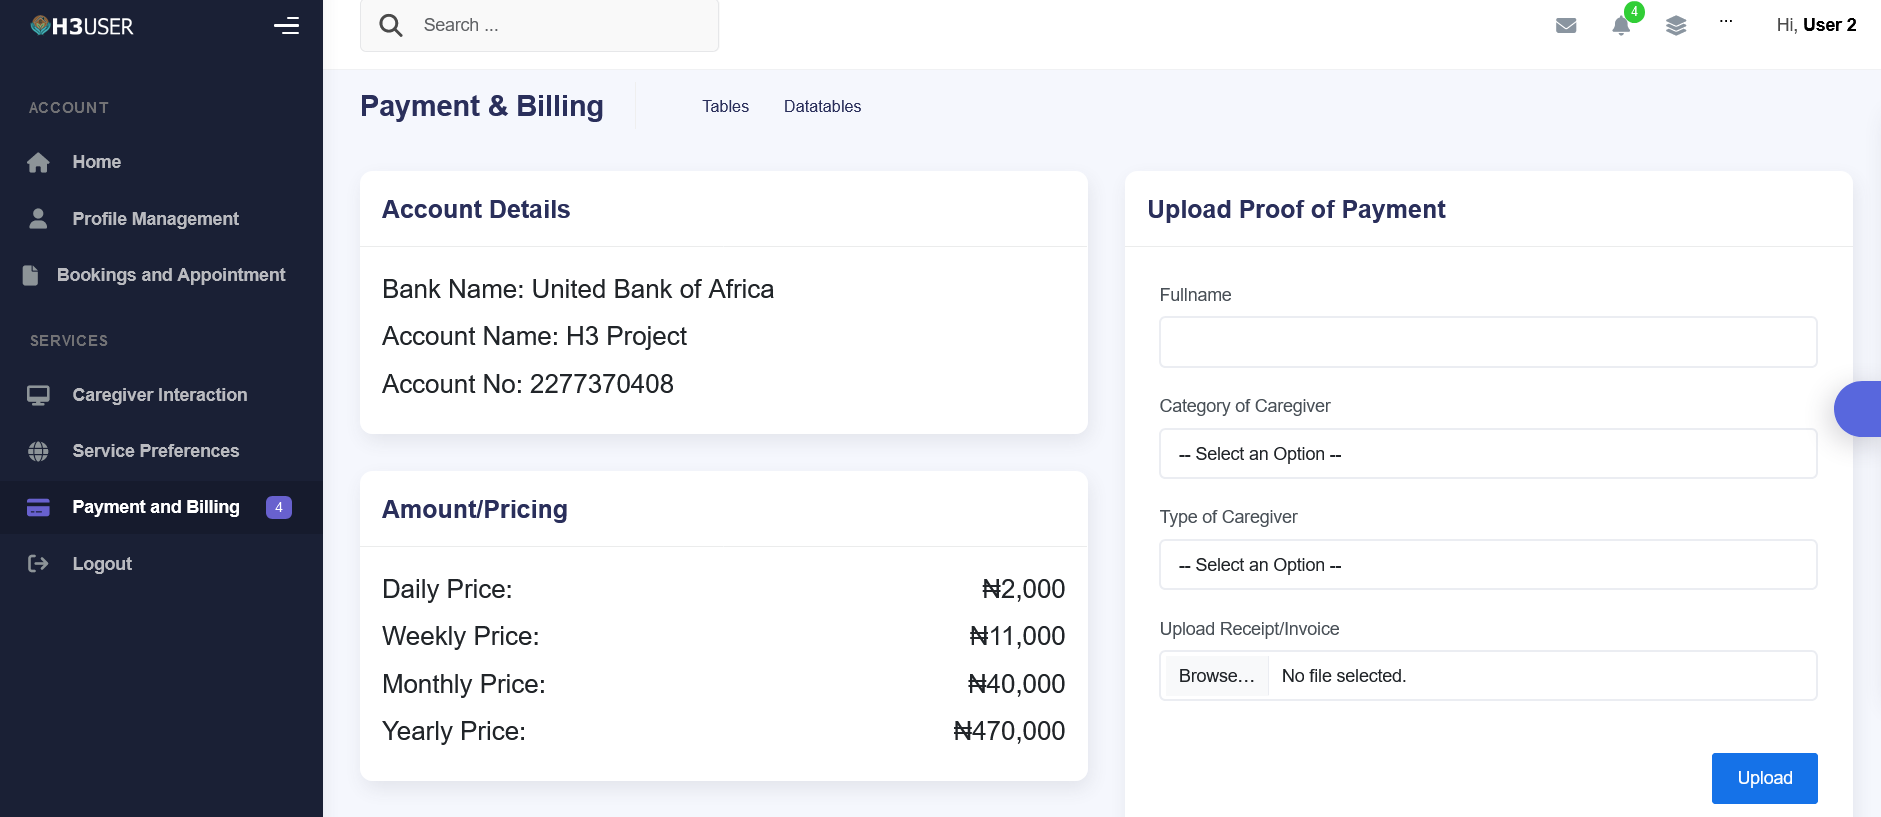Open the three-dots more menu
Viewport: 1881px width, 817px height.
pyautogui.click(x=1726, y=22)
